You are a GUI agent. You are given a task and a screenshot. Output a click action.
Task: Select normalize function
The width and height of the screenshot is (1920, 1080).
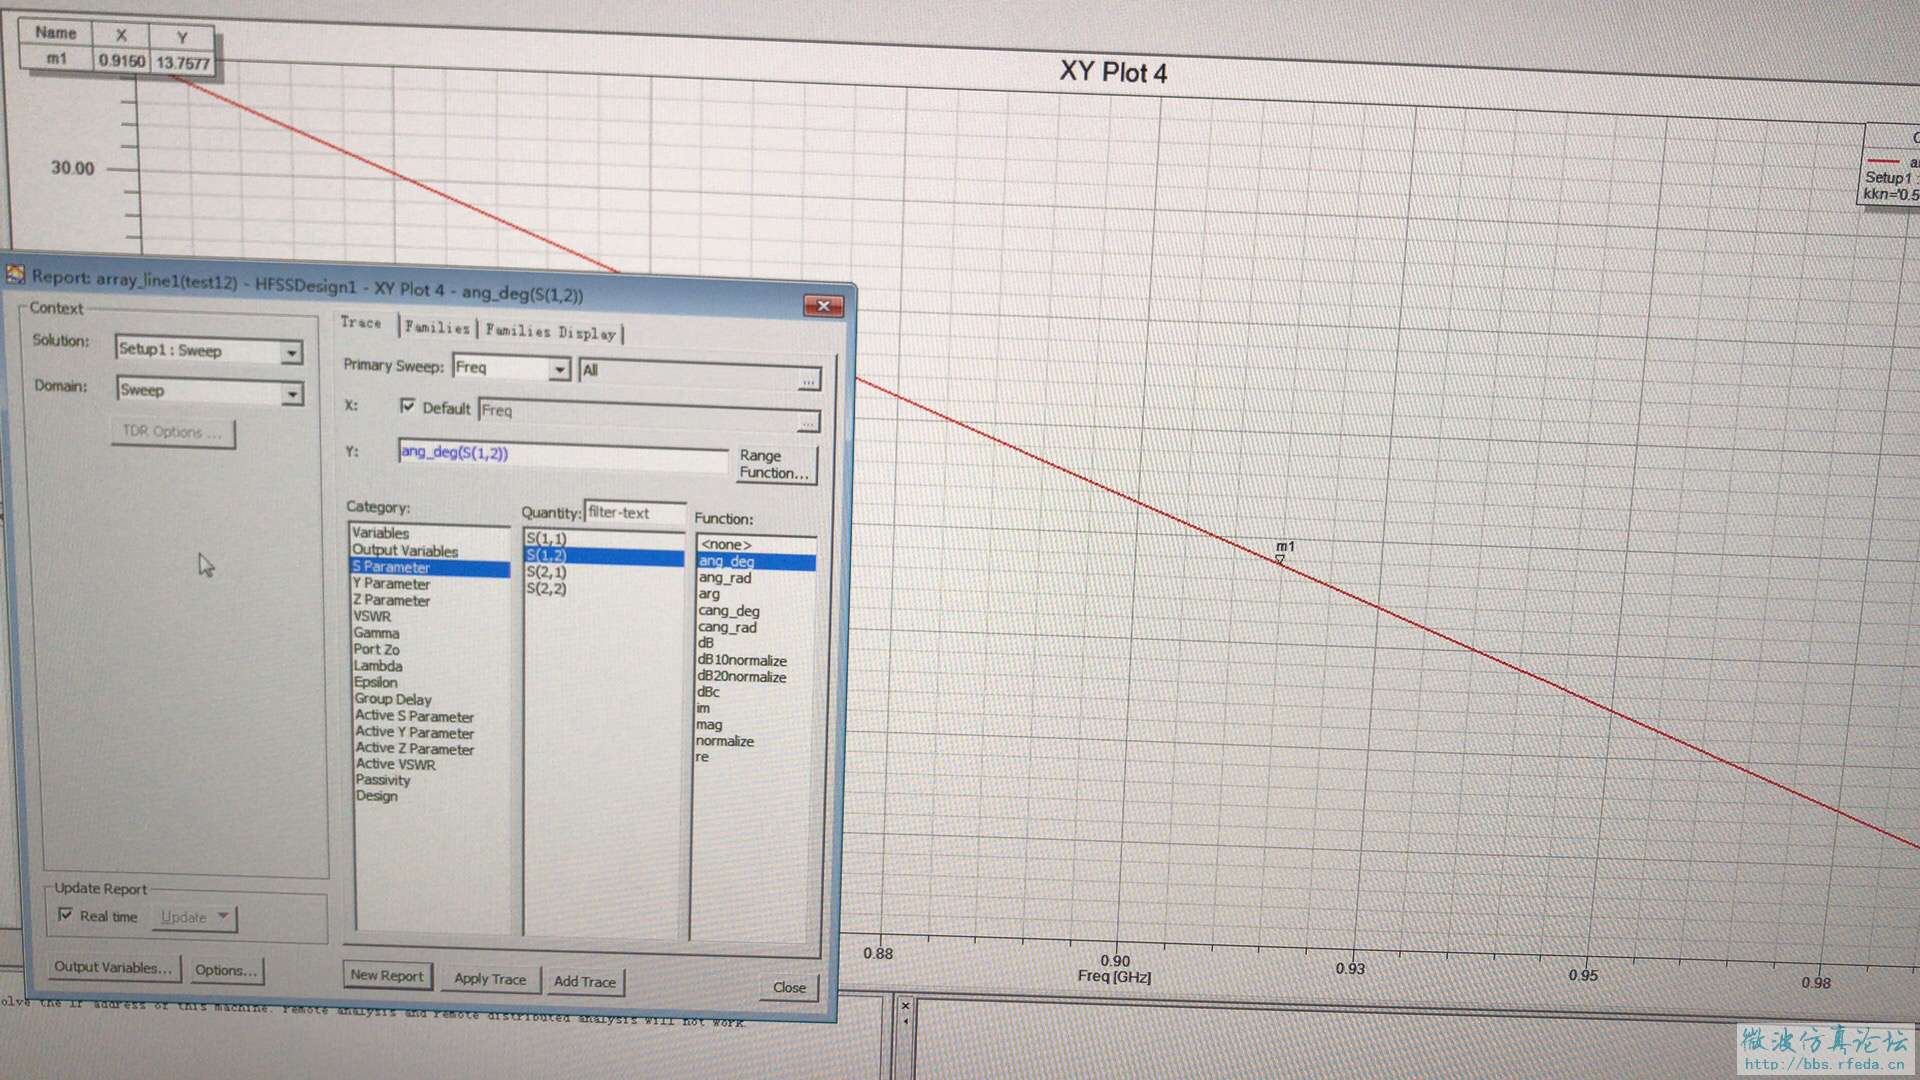725,741
